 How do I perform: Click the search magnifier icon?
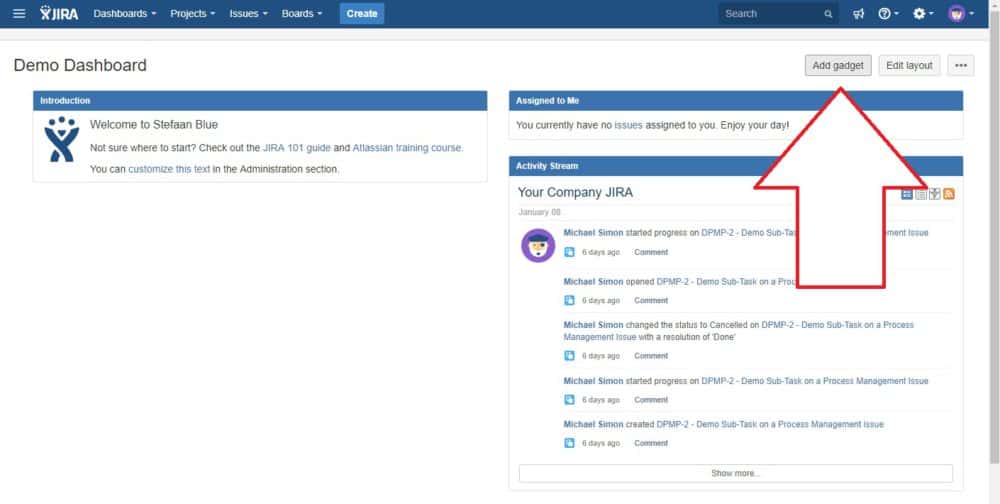click(x=828, y=14)
